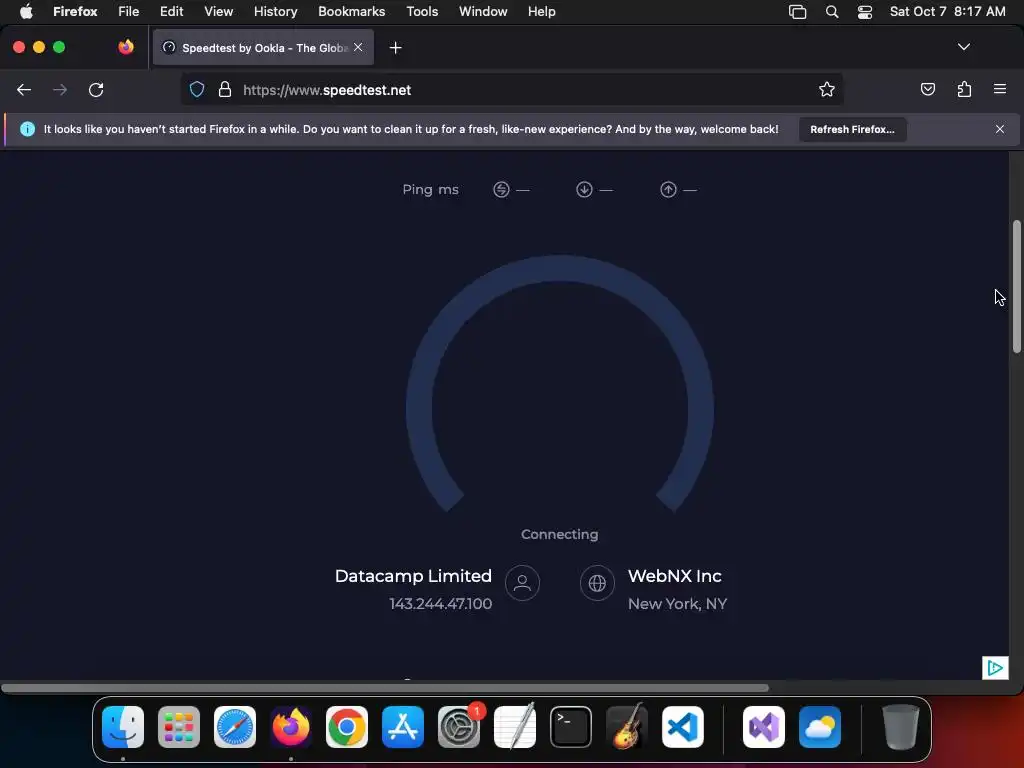
Task: Click the download speed arrow icon
Action: coord(584,189)
